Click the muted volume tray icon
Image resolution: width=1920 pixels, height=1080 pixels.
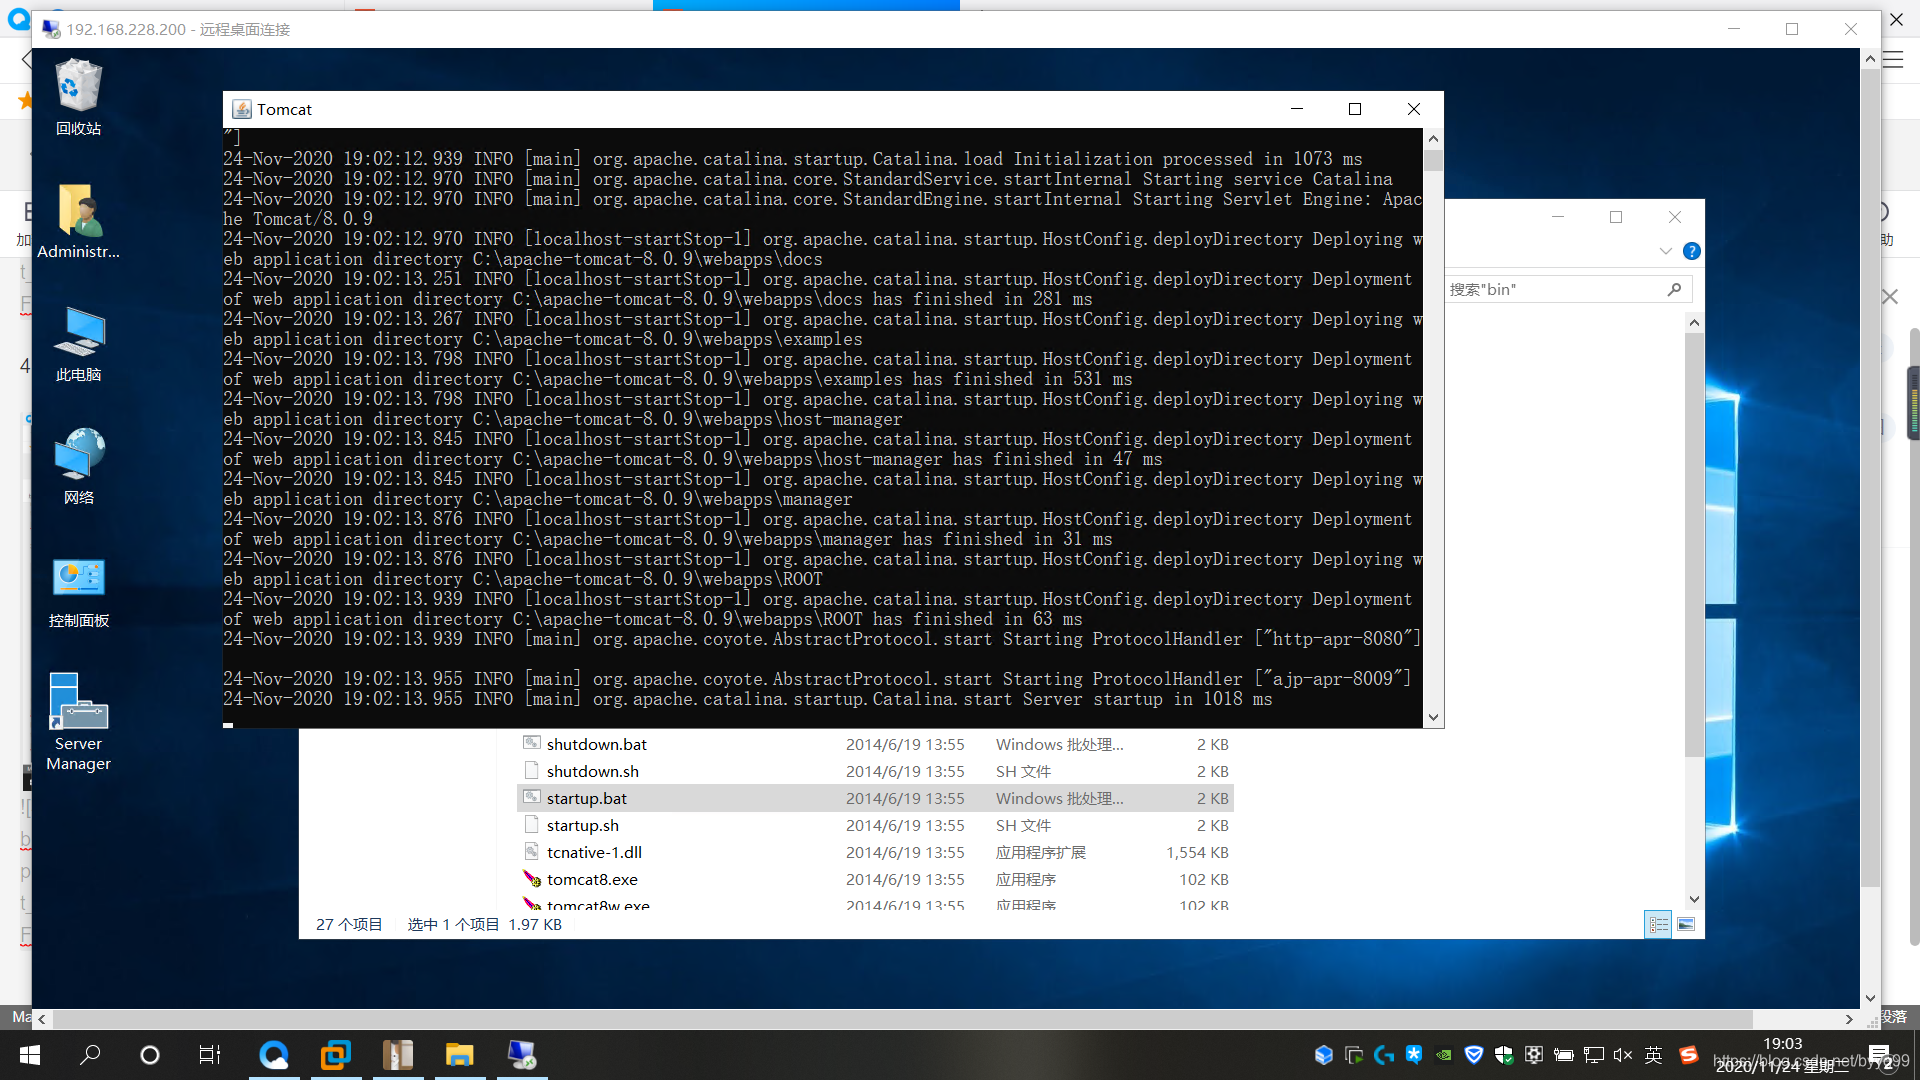tap(1624, 1055)
